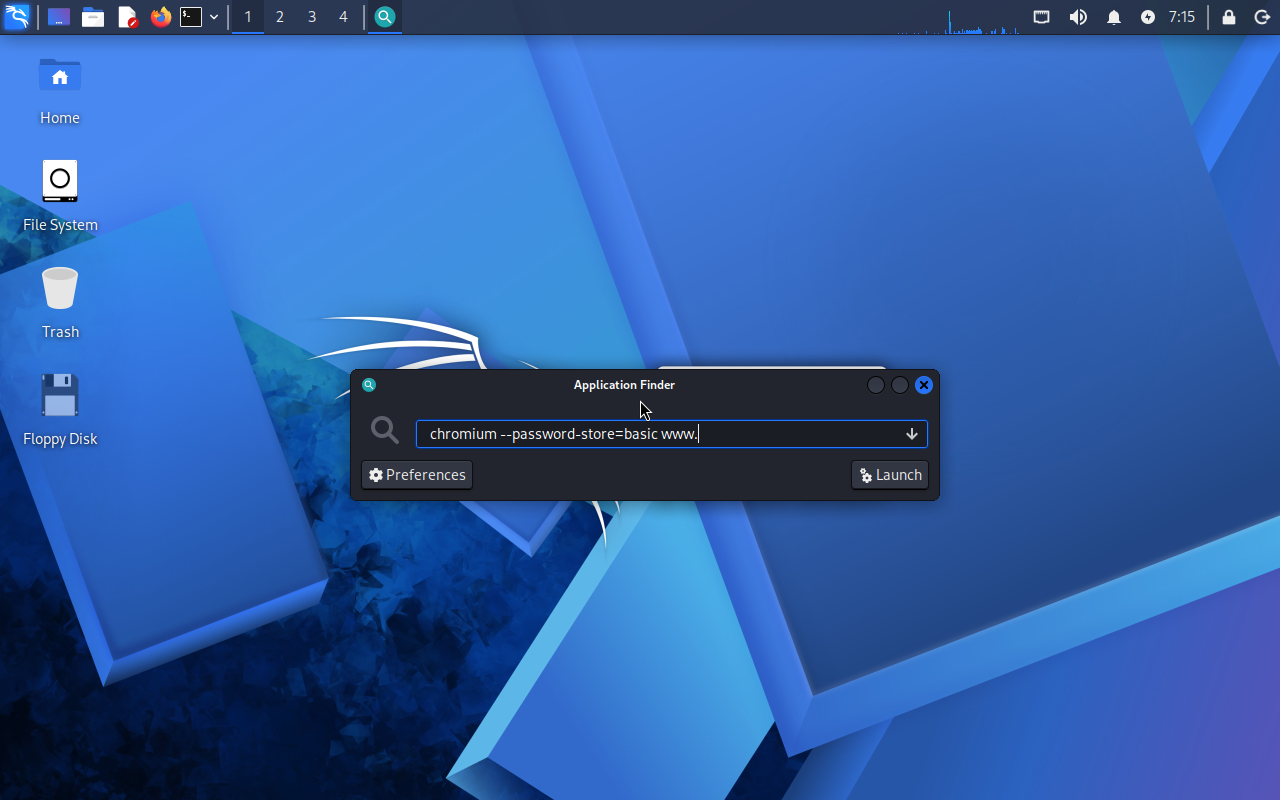The width and height of the screenshot is (1280, 800).
Task: Select the Trash desktop icon
Action: [x=60, y=302]
